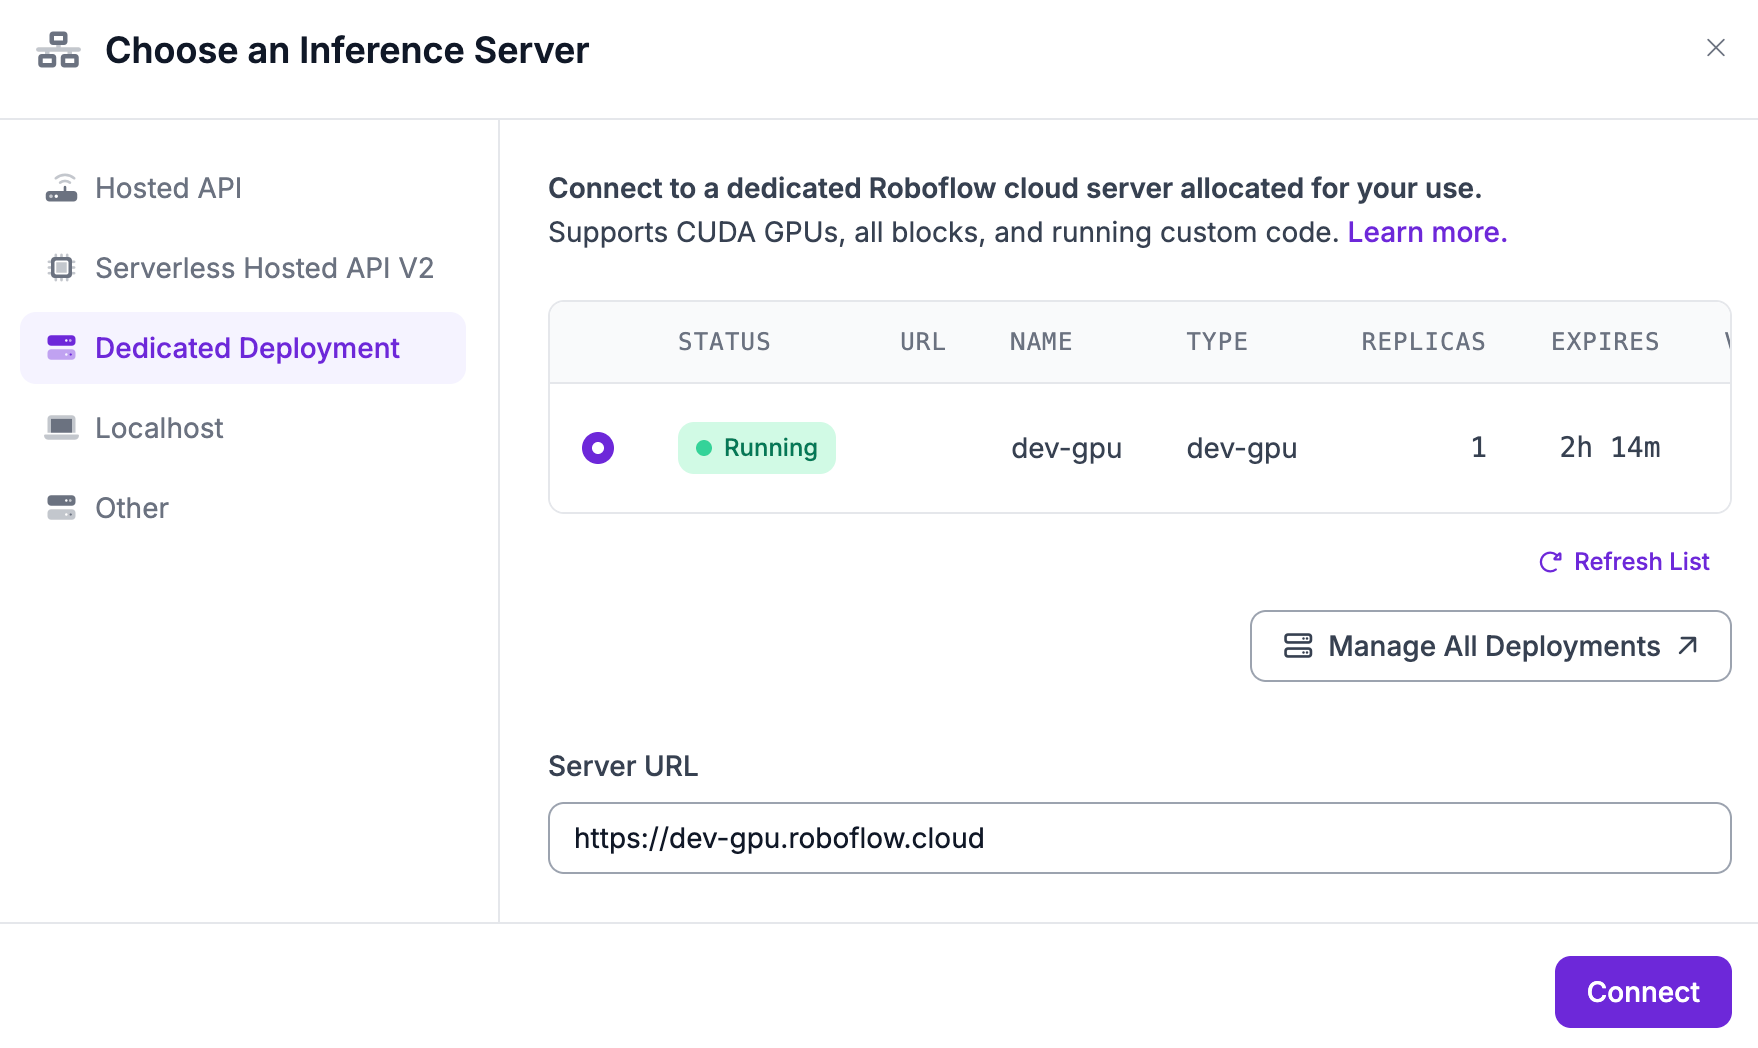The height and width of the screenshot is (1048, 1758).
Task: Click the Other server icon
Action: pos(61,508)
